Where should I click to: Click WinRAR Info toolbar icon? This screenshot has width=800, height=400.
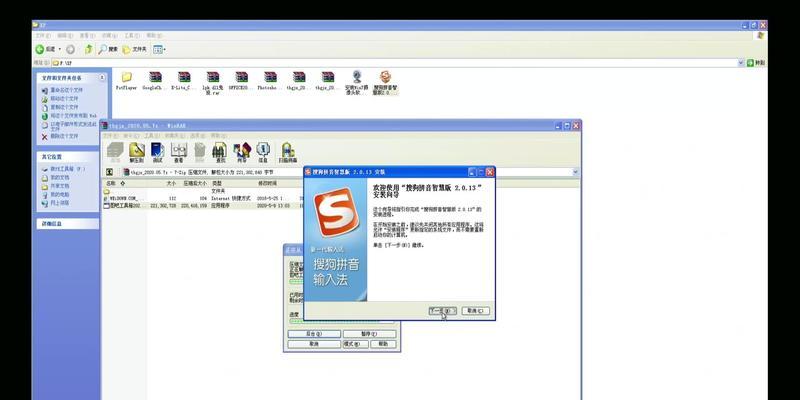tap(263, 152)
